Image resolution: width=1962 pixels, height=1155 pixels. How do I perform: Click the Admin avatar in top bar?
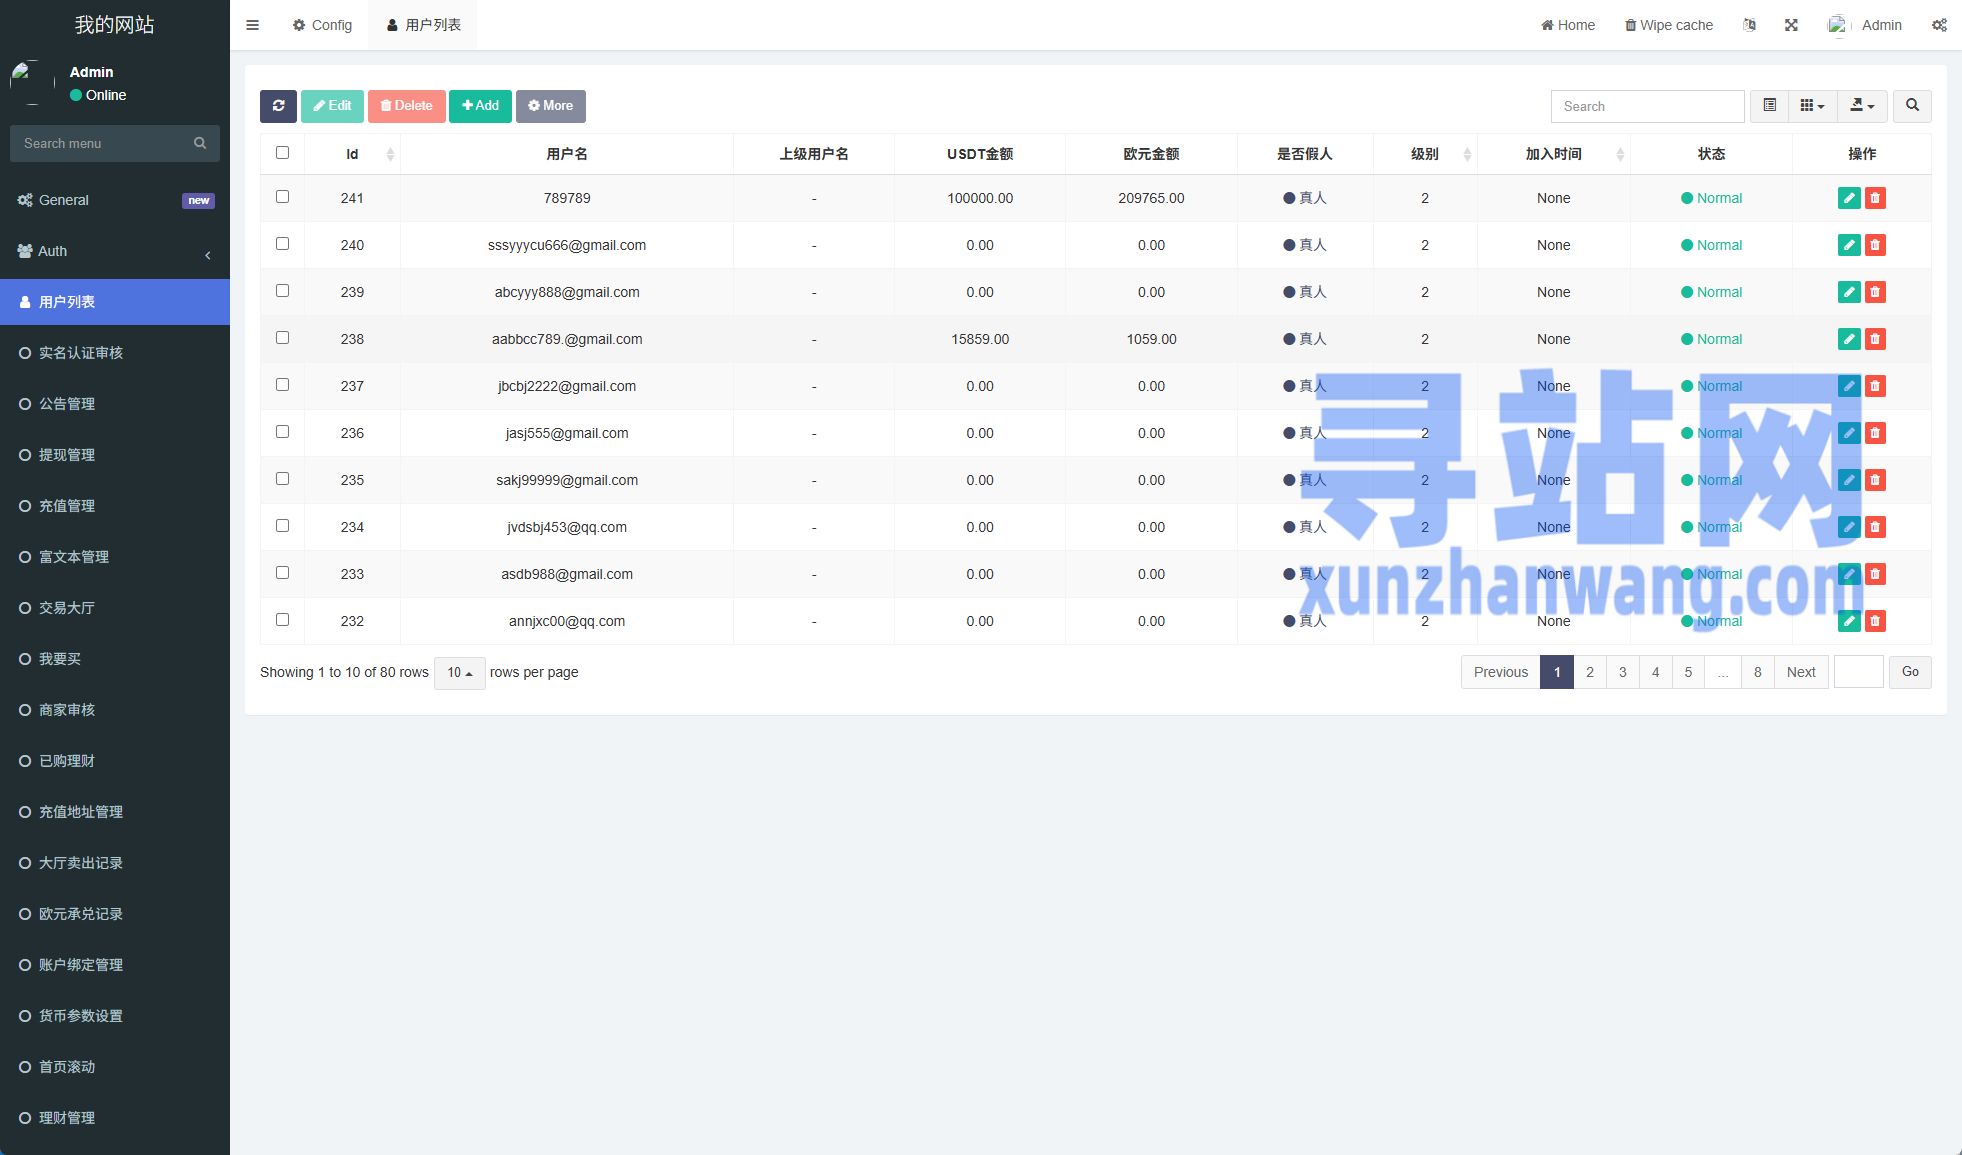click(x=1838, y=25)
